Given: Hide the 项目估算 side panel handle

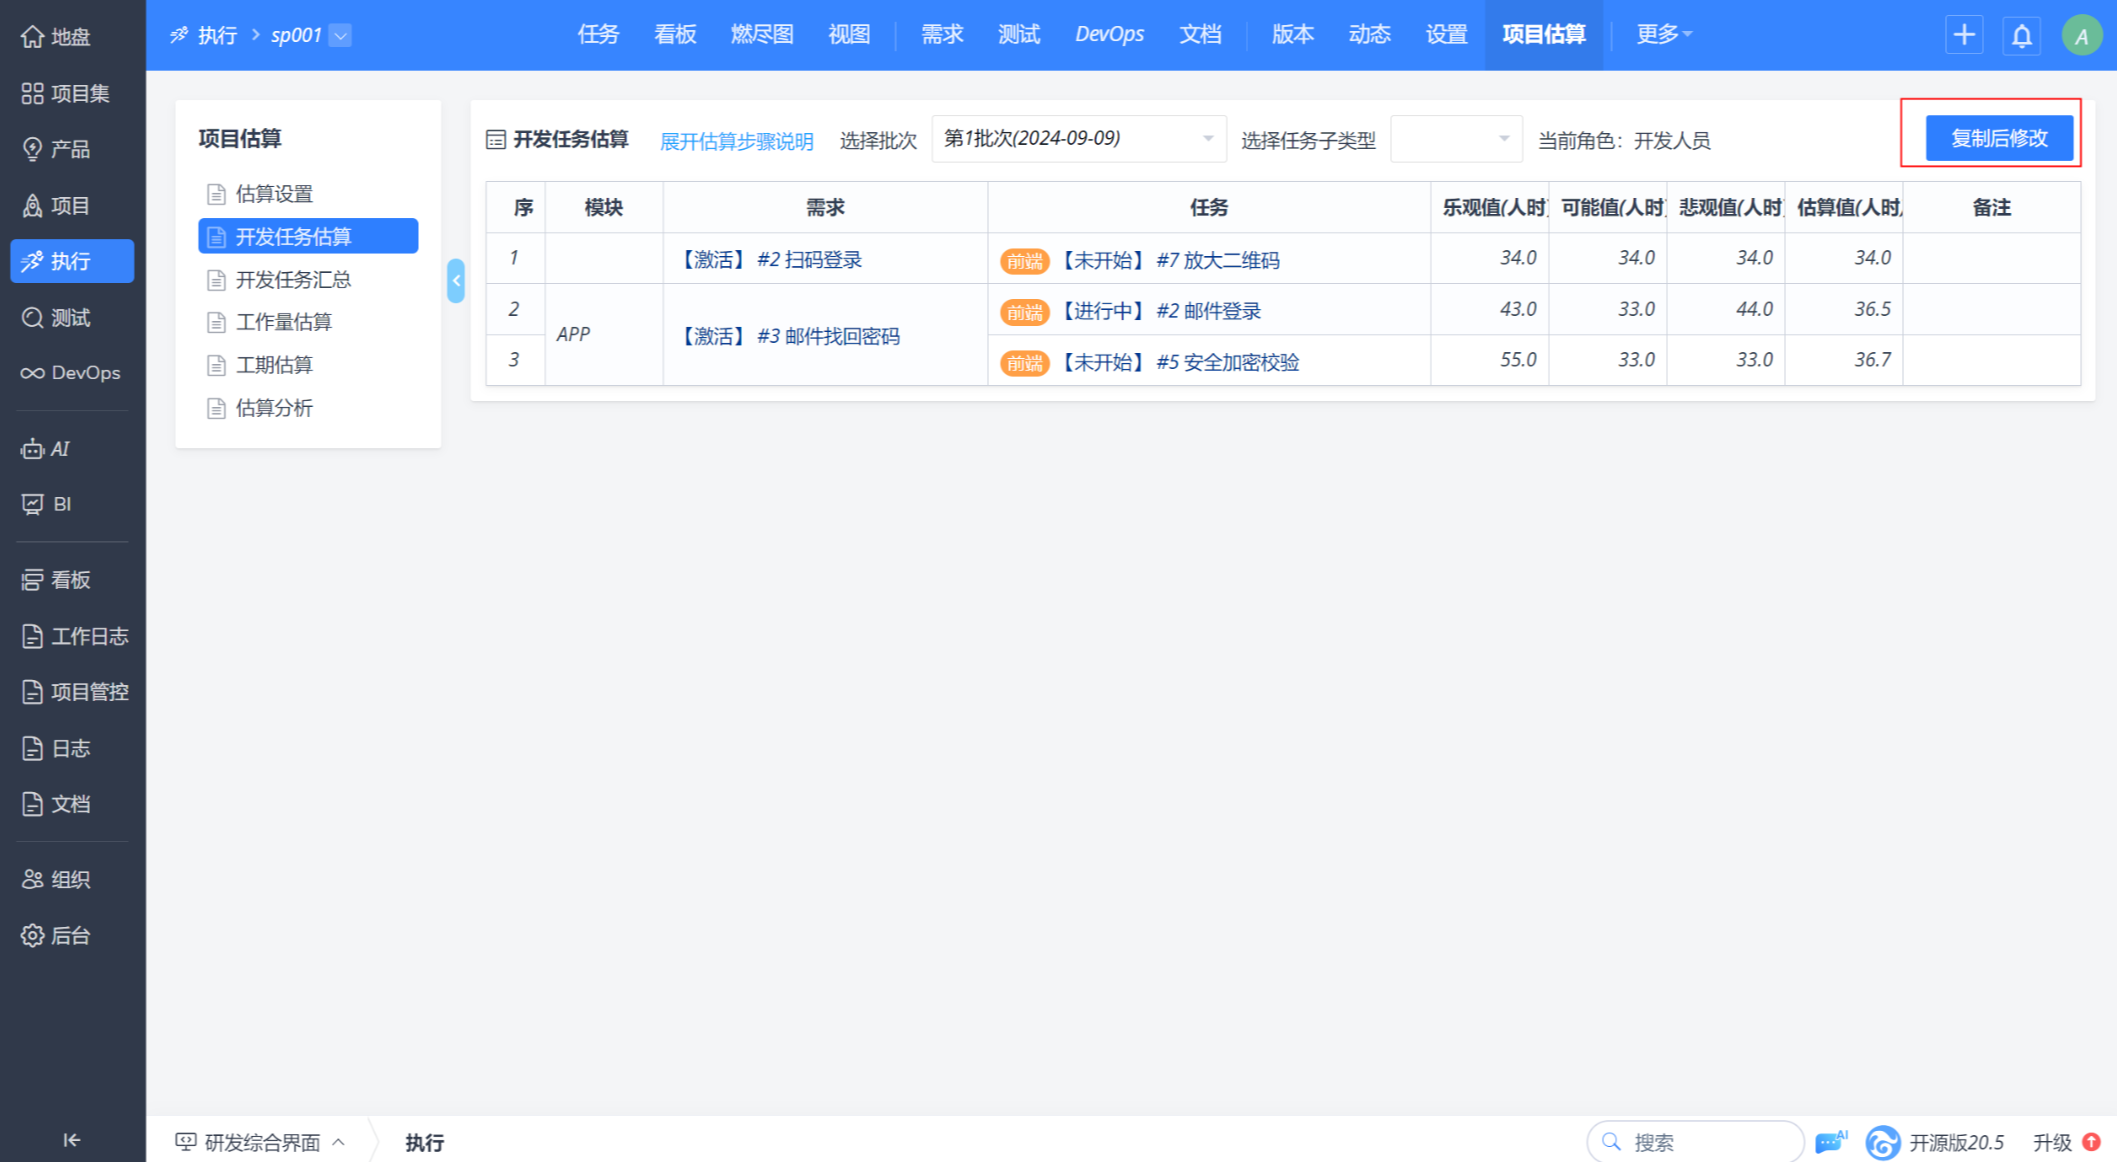Looking at the screenshot, I should click(x=456, y=281).
